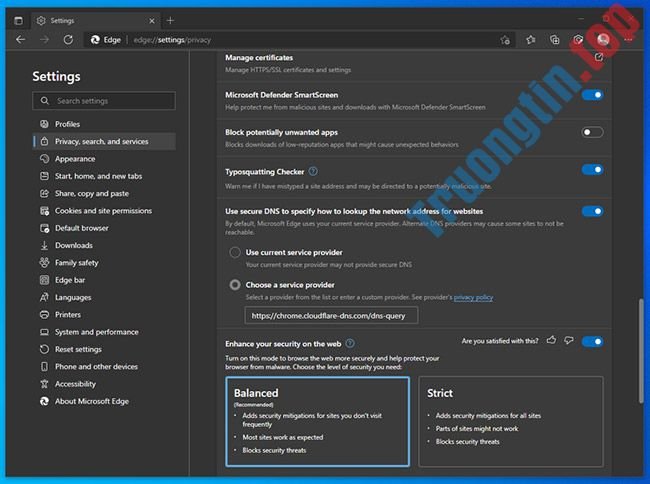650x484 pixels.
Task: Open the tab actions menu icon
Action: click(19, 20)
